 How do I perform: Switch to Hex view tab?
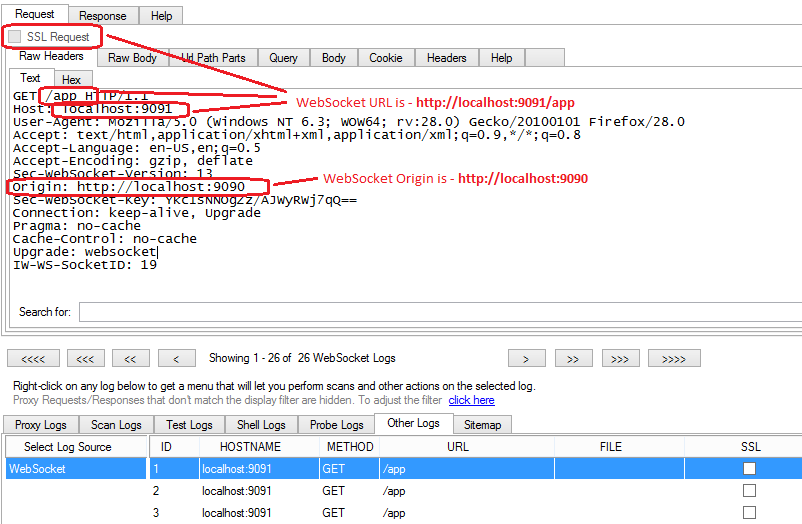point(71,79)
